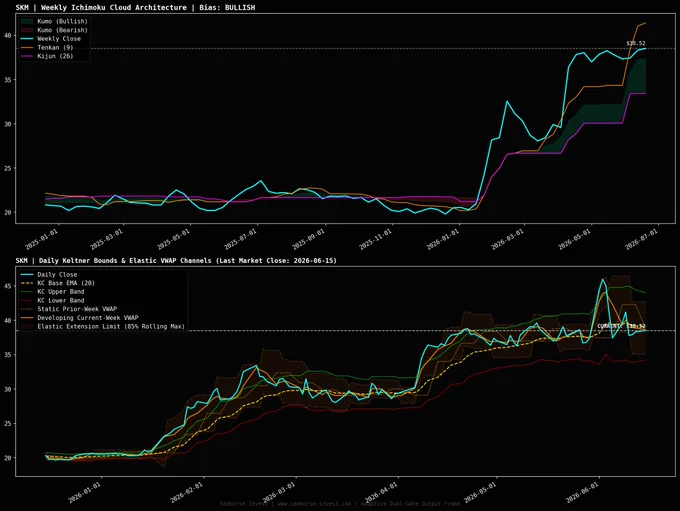Click the 2025-11-01 date label
The image size is (680, 511).
pos(376,239)
